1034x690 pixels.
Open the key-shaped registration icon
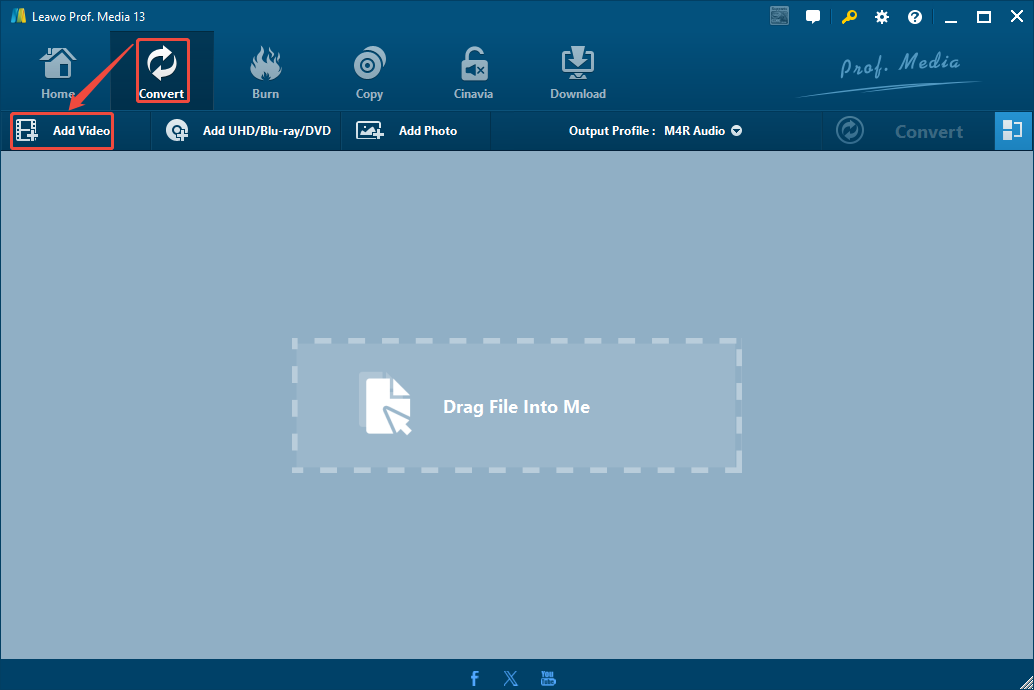(x=849, y=16)
